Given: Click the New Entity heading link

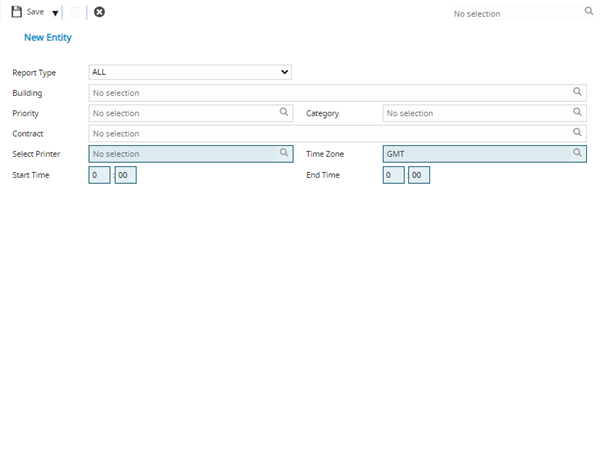Looking at the screenshot, I should 47,37.
